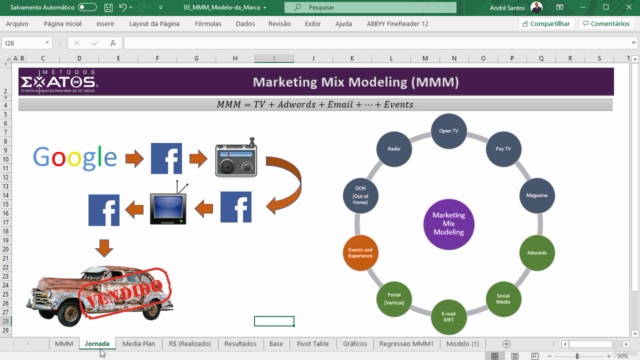Click the Radio circle in diagram
Screen dimensions: 640x360
394,149
